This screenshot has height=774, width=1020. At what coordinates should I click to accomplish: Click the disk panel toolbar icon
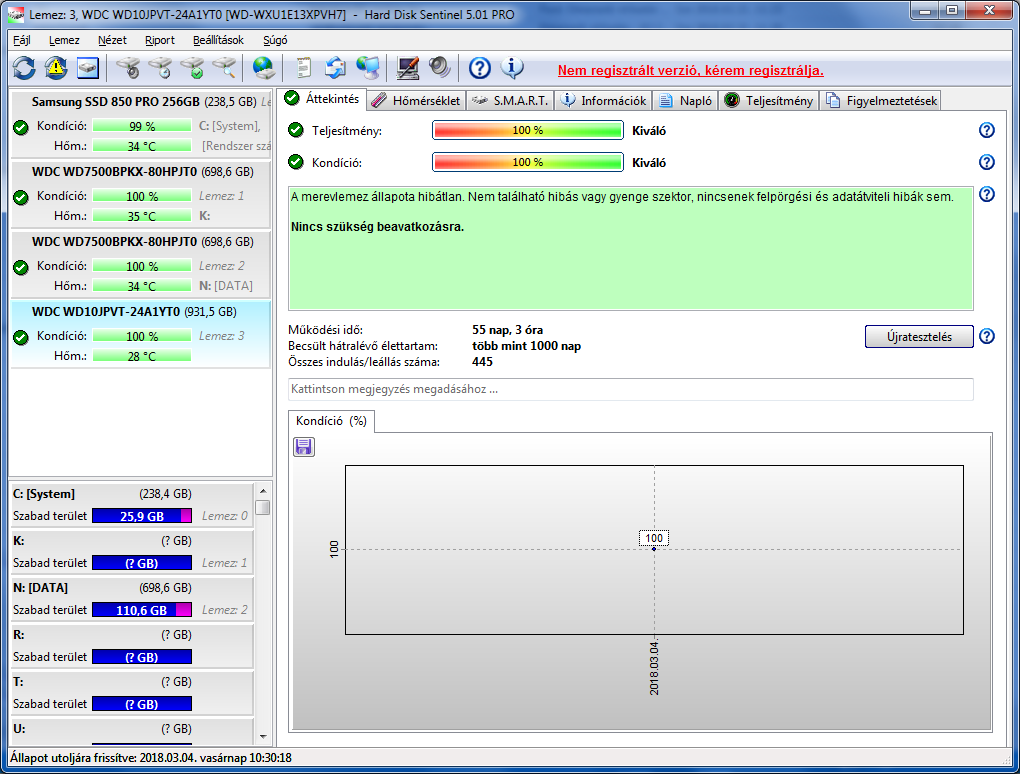click(x=88, y=68)
